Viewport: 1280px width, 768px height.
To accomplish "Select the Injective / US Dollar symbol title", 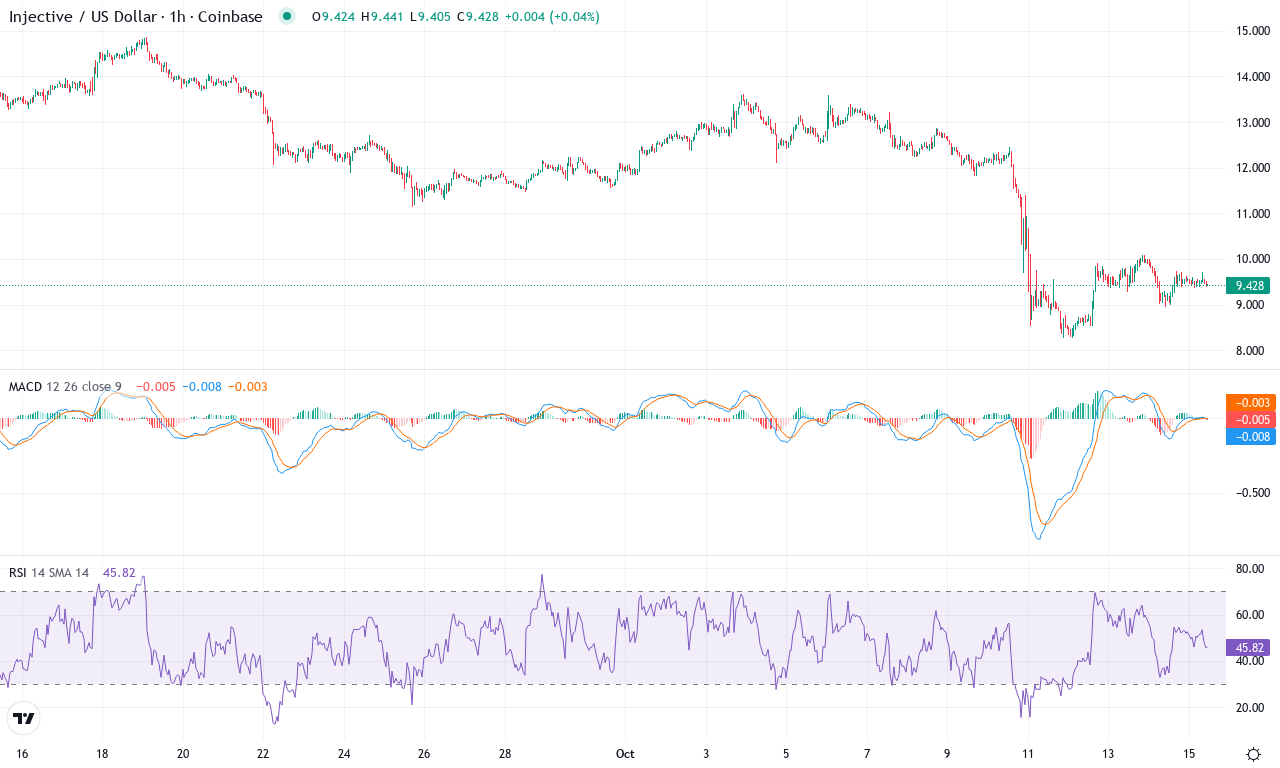I will [80, 16].
